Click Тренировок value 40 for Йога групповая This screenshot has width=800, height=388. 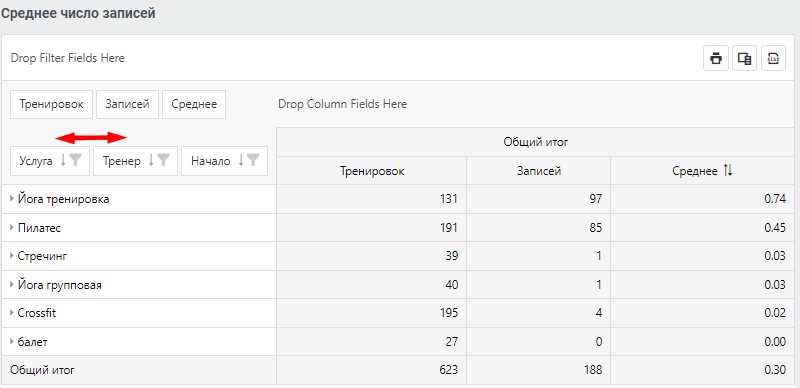452,285
